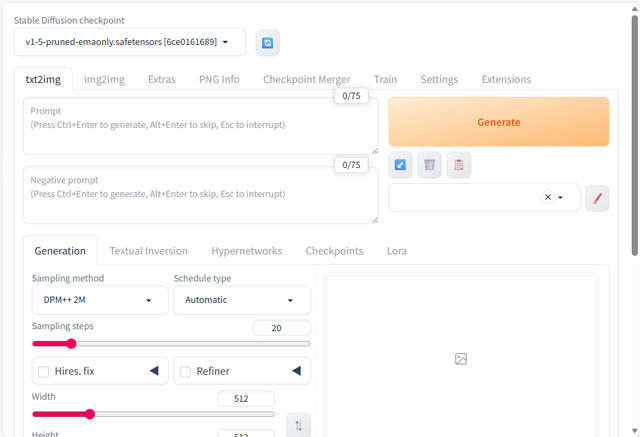Click the image placeholder in output gallery
This screenshot has height=437, width=640.
461,359
